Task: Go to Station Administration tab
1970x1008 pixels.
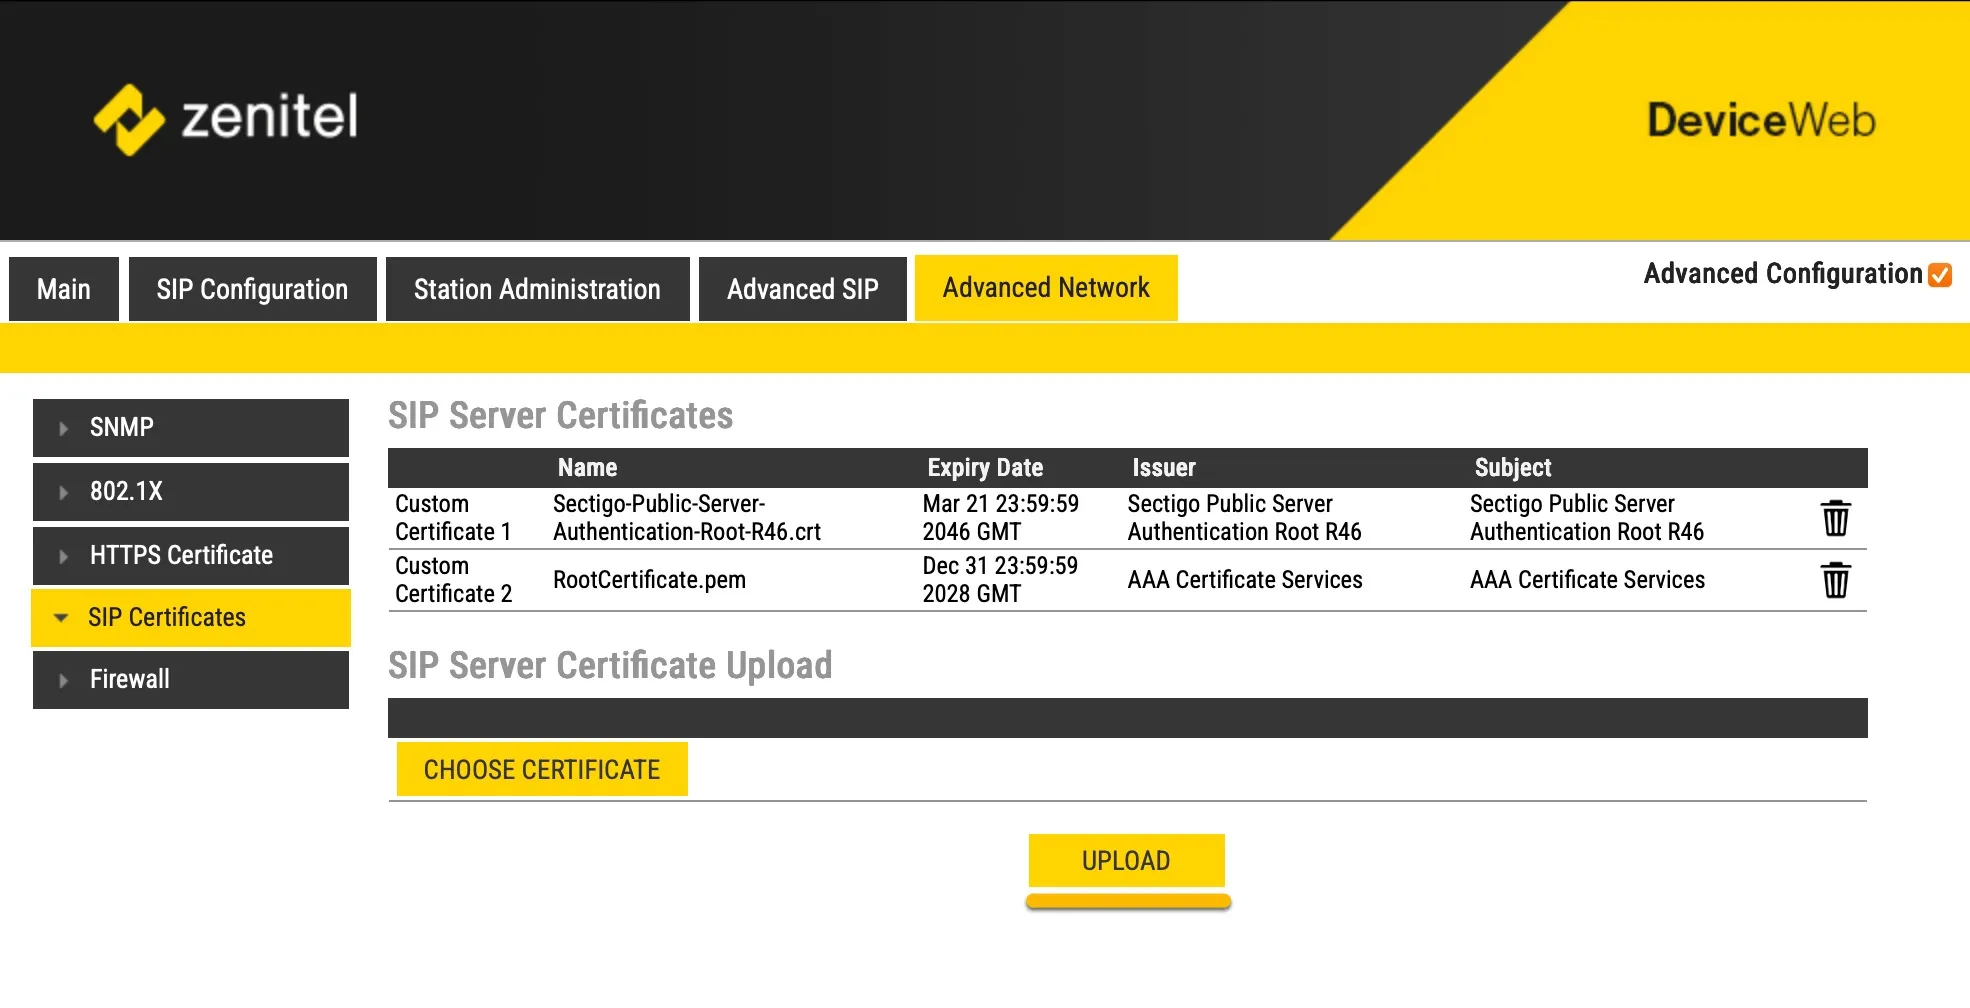Action: coord(537,289)
